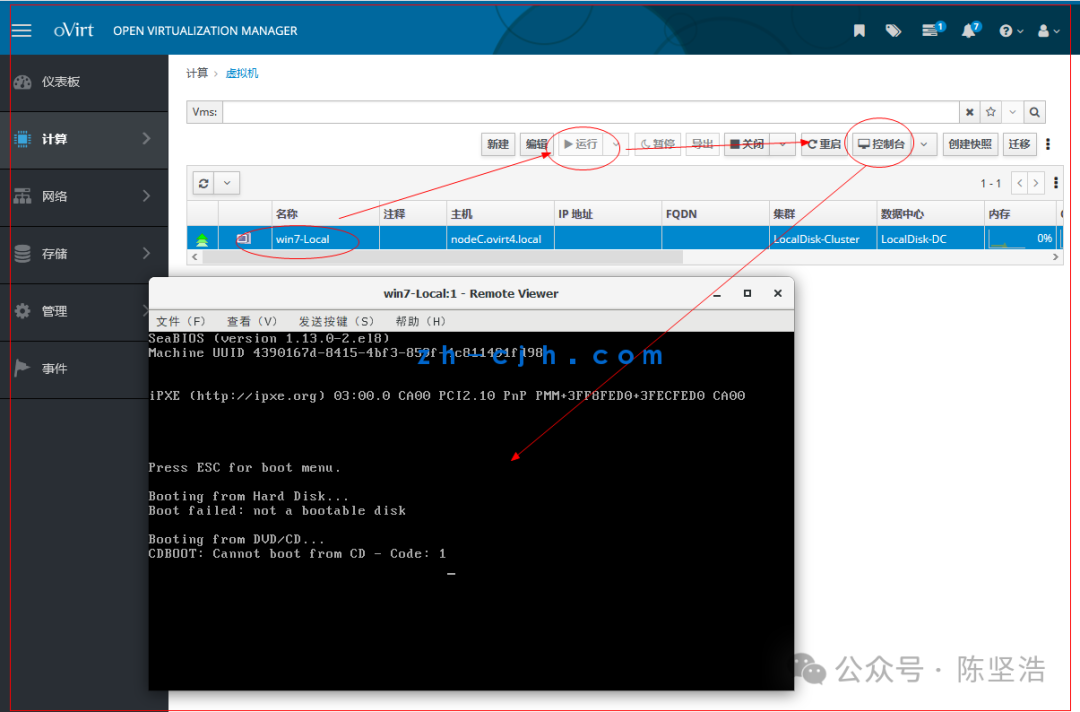
Task: Bookmark the search with the star icon
Action: point(990,112)
